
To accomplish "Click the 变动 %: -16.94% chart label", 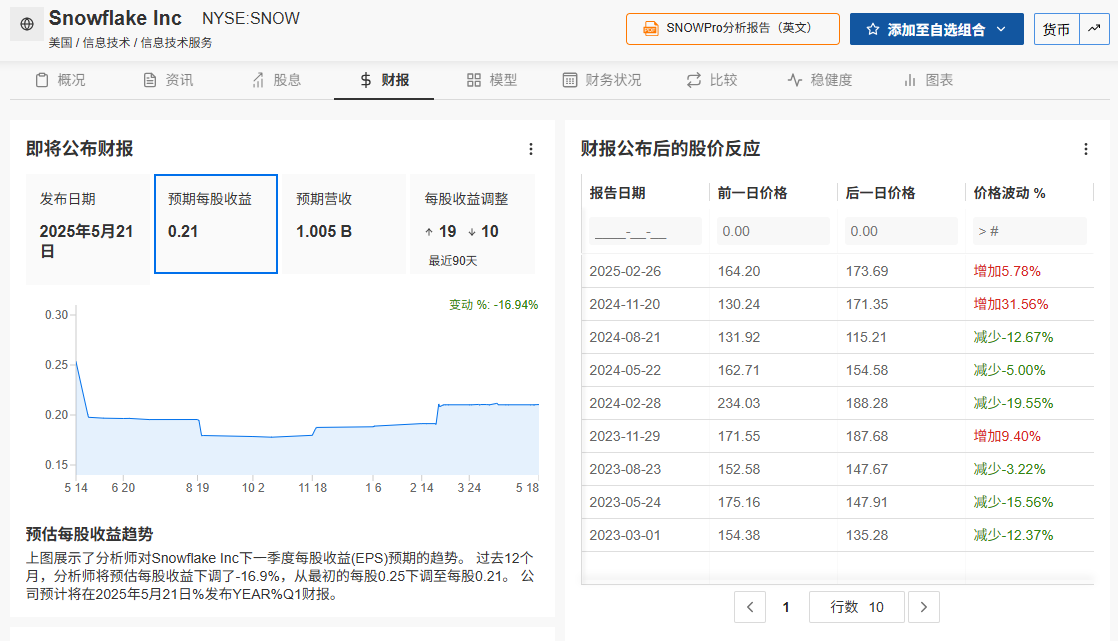I will [x=493, y=304].
